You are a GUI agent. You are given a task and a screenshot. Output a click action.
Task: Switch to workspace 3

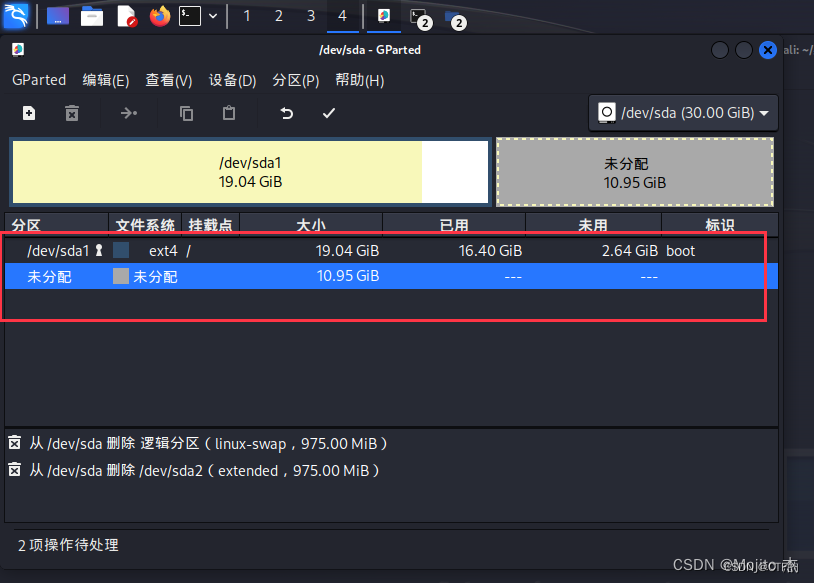point(311,16)
